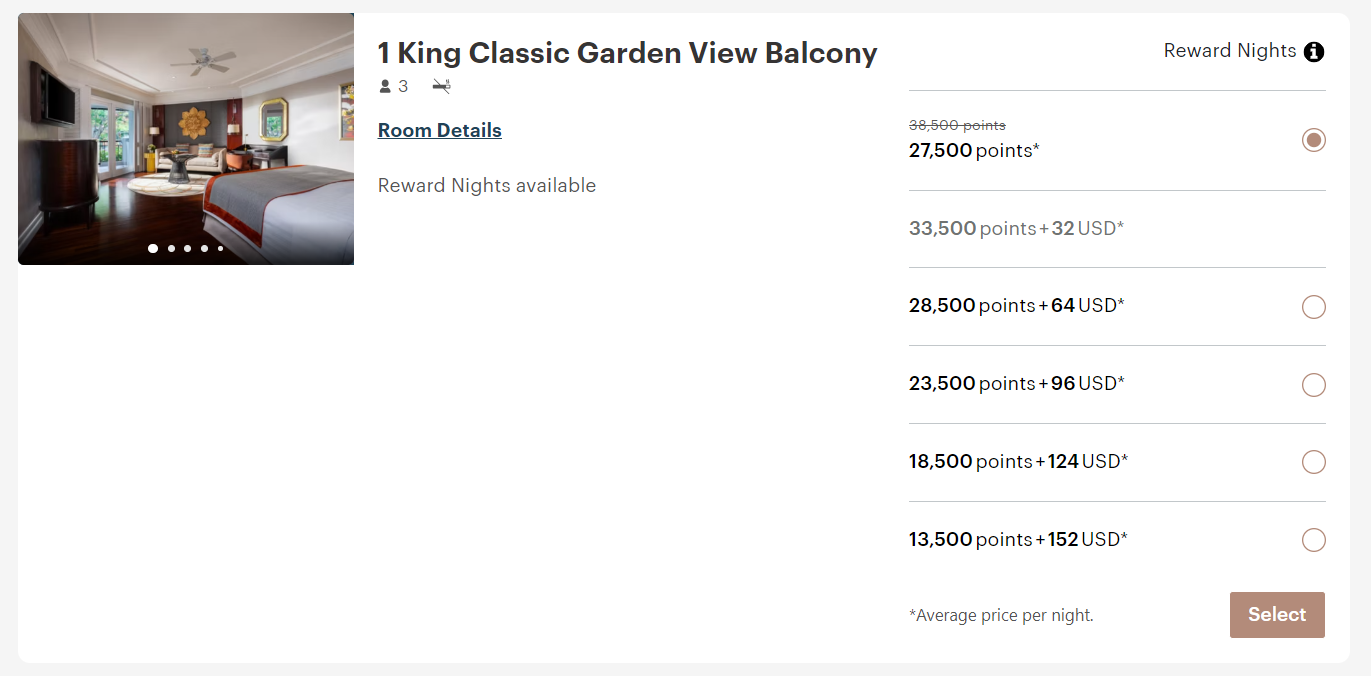Screen dimensions: 1371x676
Task: Click the last carousel dot under the photo
Action: click(220, 248)
